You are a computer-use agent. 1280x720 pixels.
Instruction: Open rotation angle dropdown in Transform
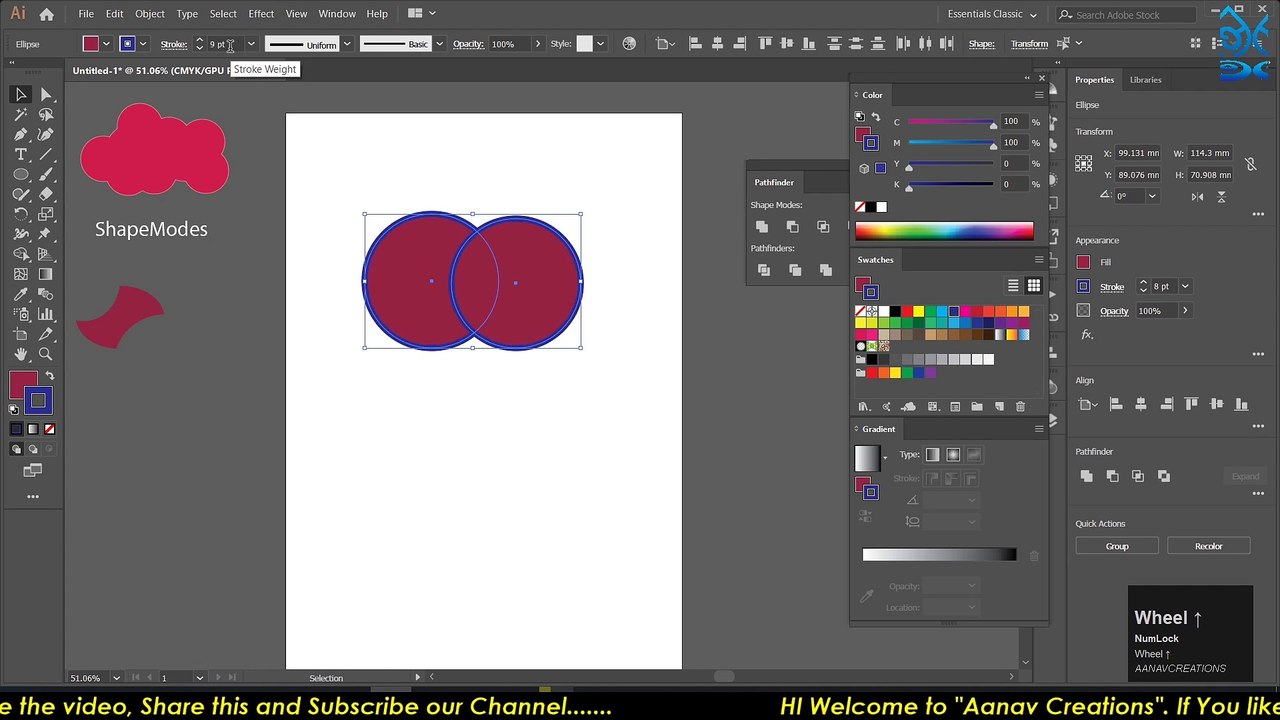coord(1152,196)
